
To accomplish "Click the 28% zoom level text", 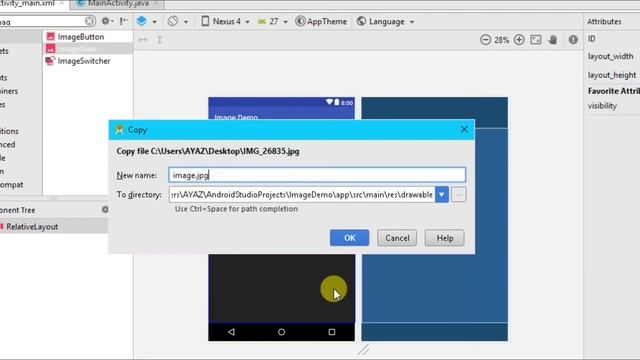I will pyautogui.click(x=502, y=40).
